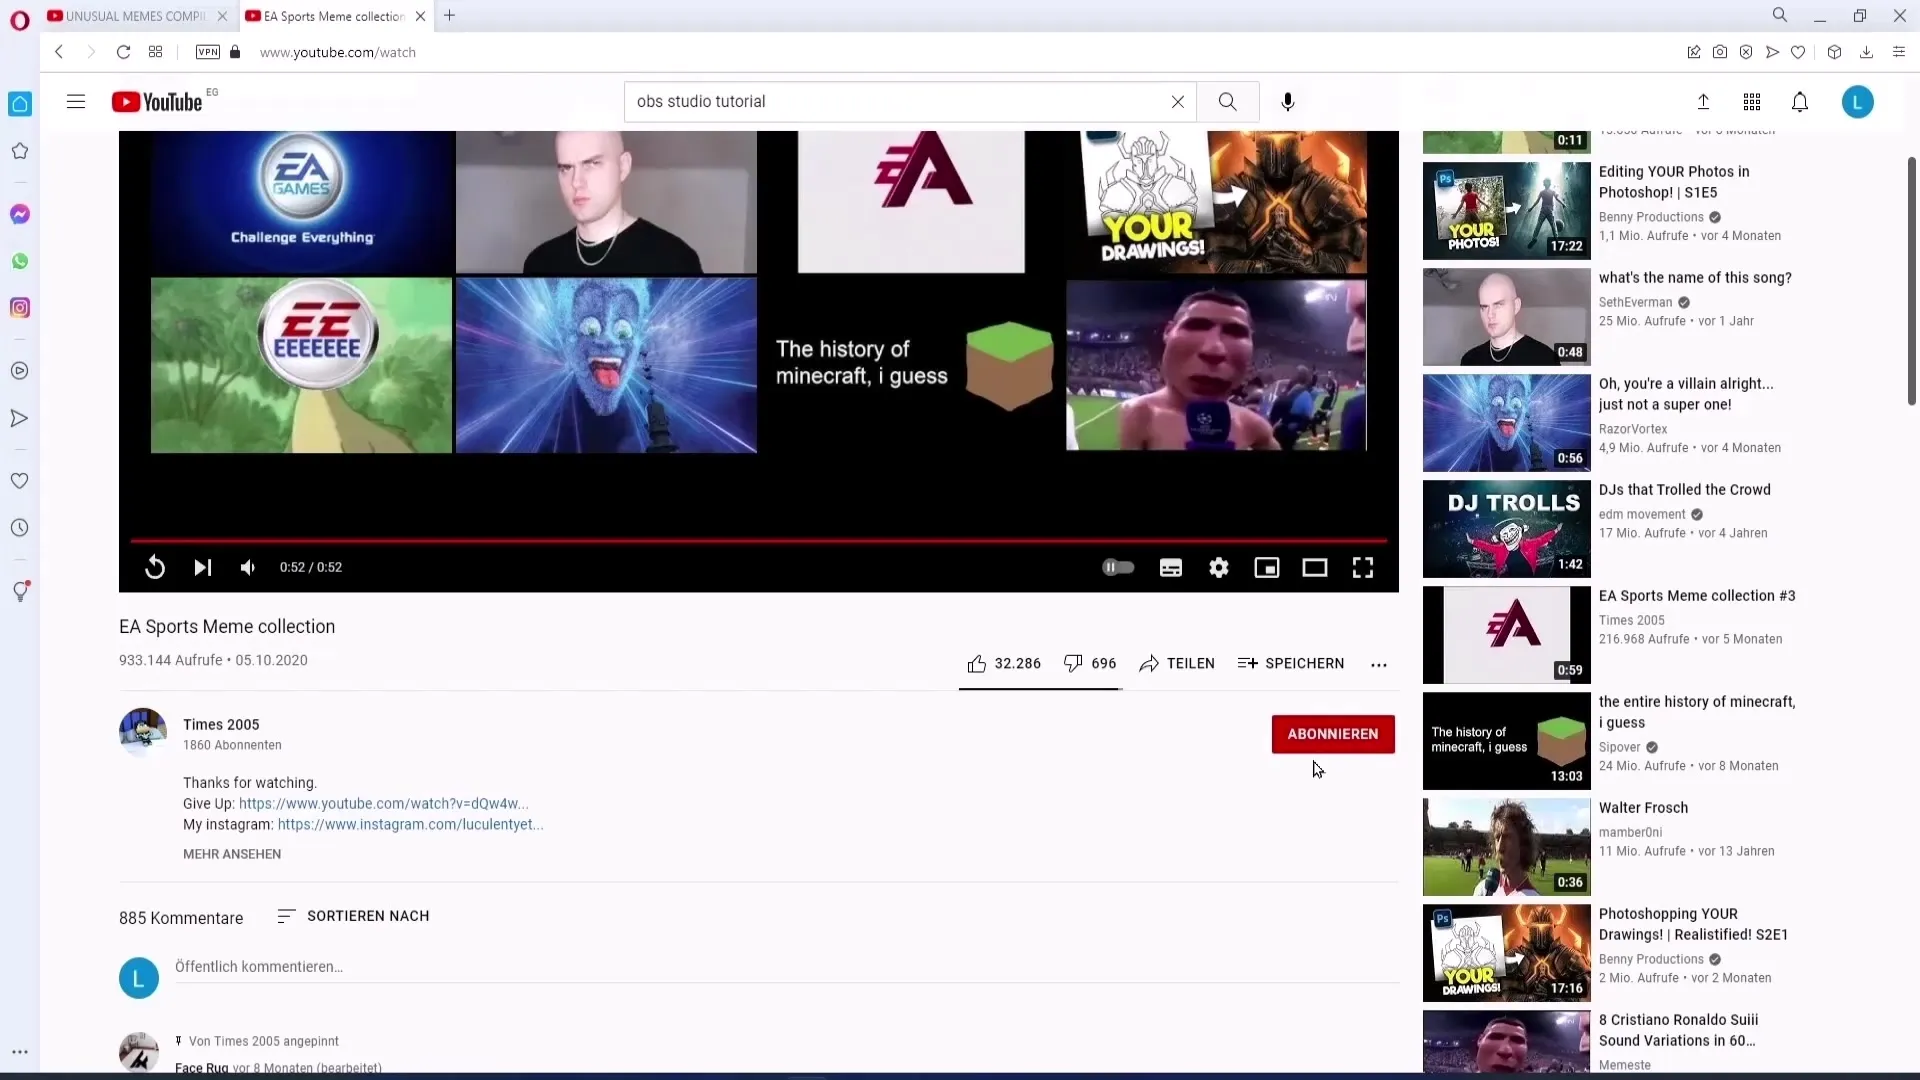The width and height of the screenshot is (1920, 1080).
Task: Click the public comment input field
Action: (x=787, y=967)
